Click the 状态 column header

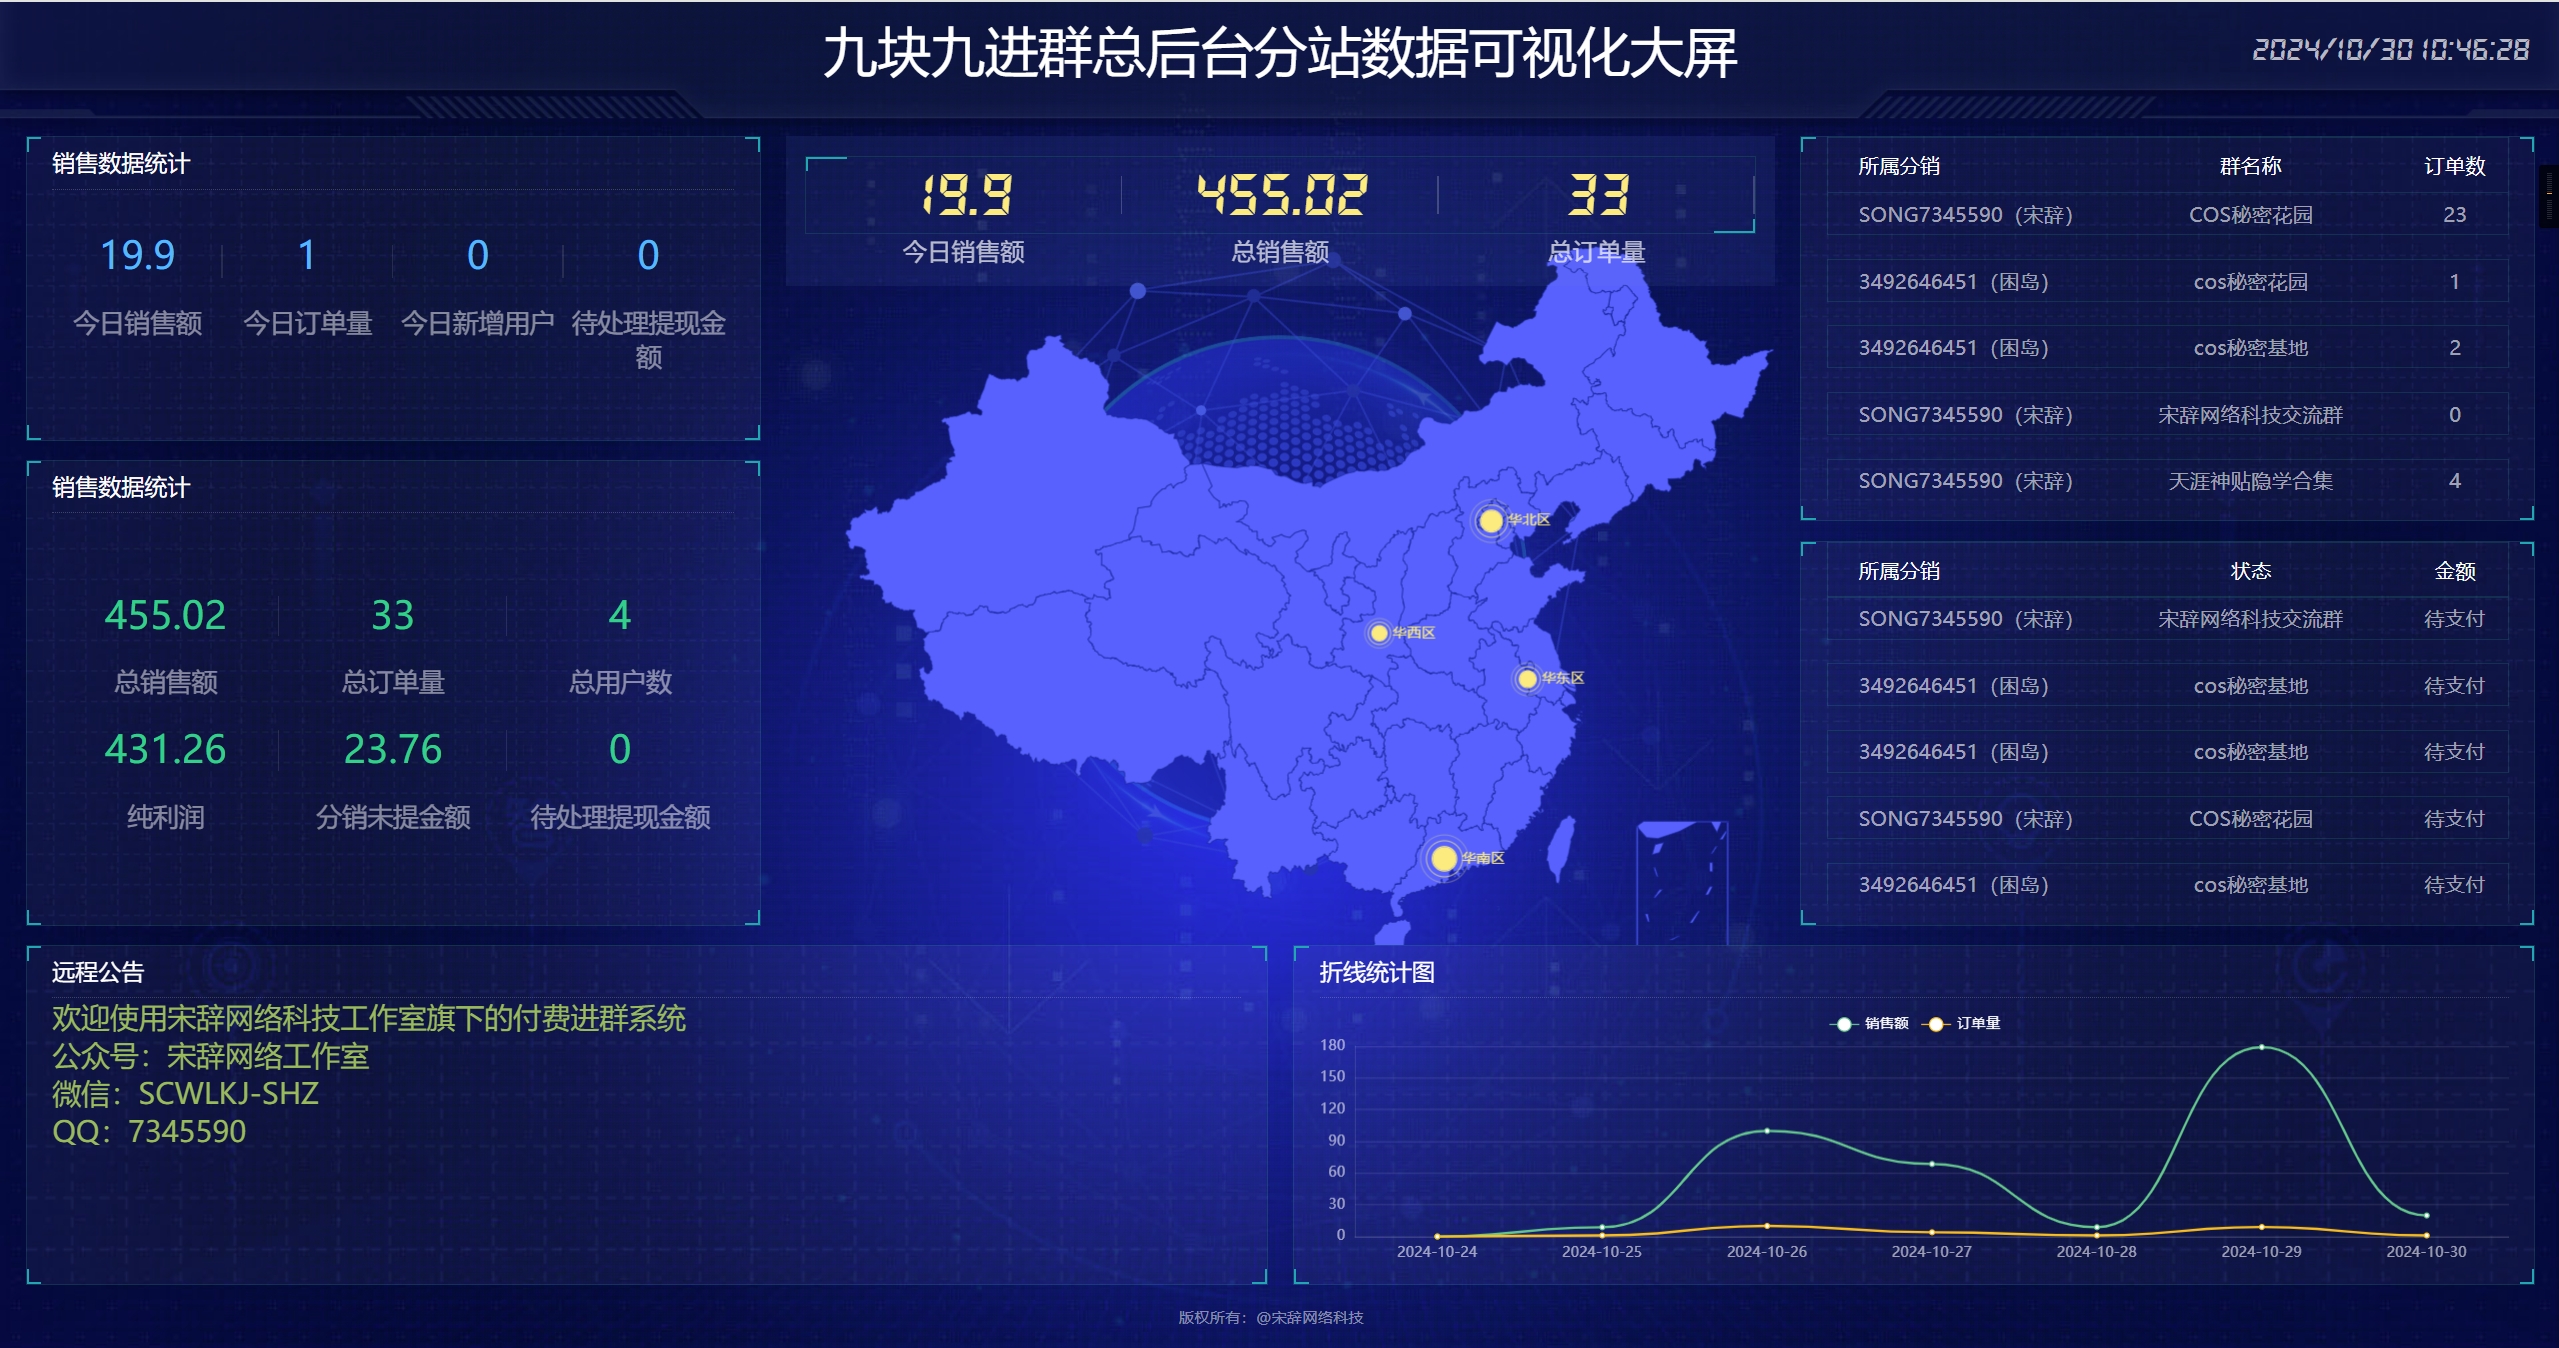point(2250,571)
